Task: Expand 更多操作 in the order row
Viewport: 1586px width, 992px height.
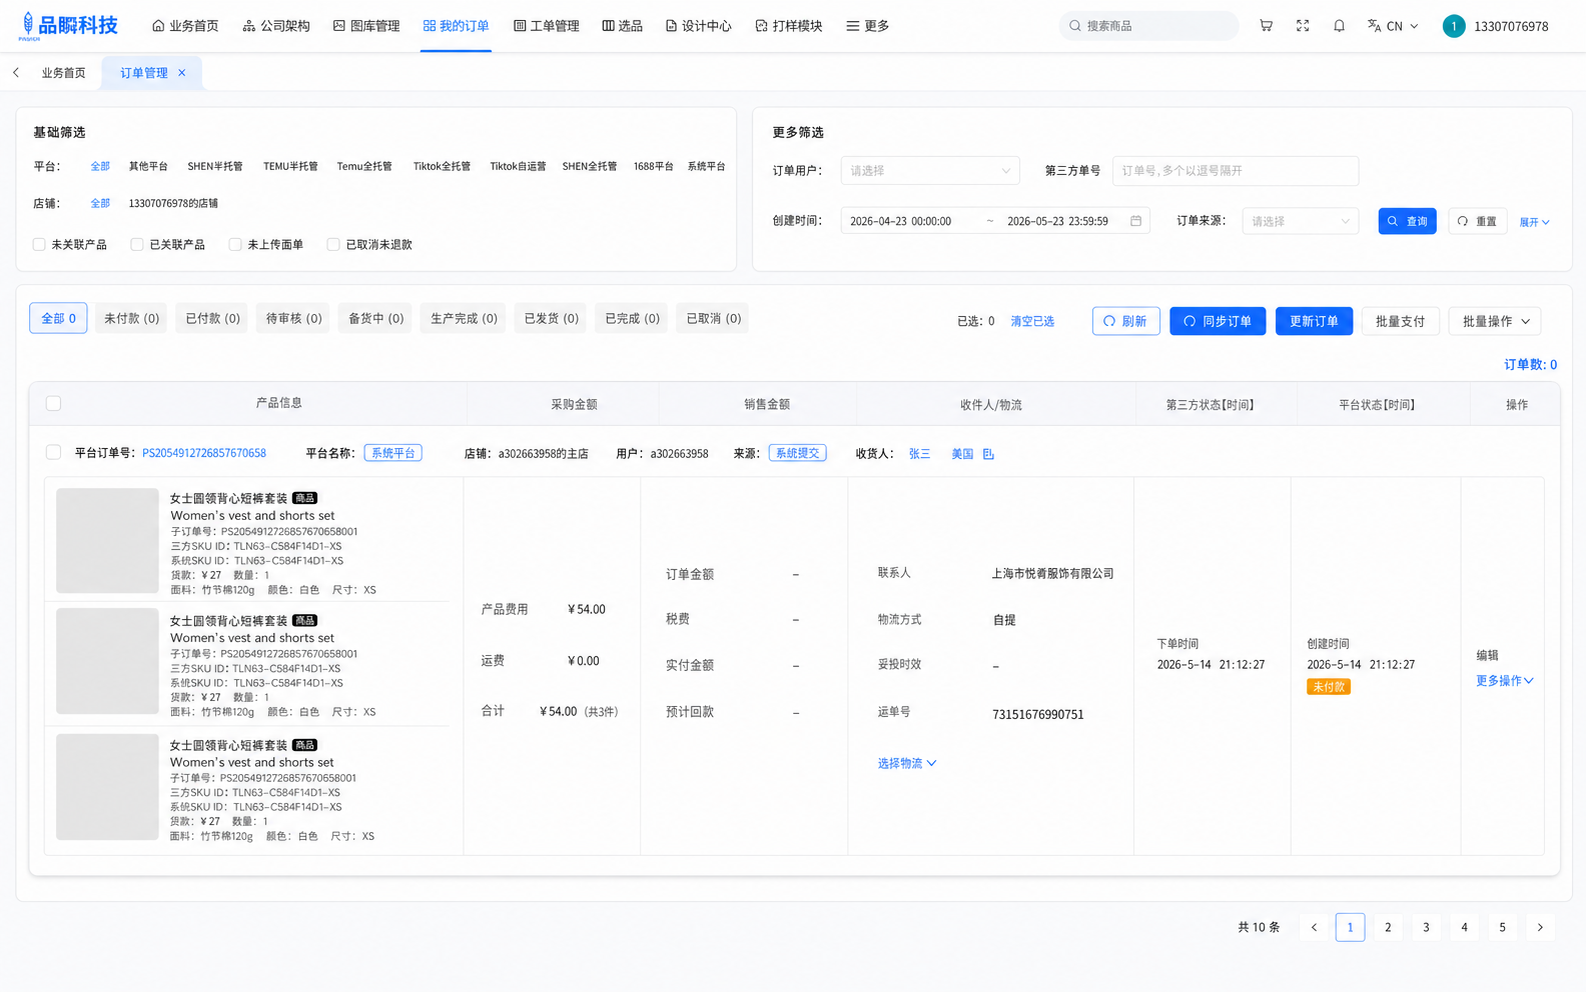Action: click(x=1504, y=681)
